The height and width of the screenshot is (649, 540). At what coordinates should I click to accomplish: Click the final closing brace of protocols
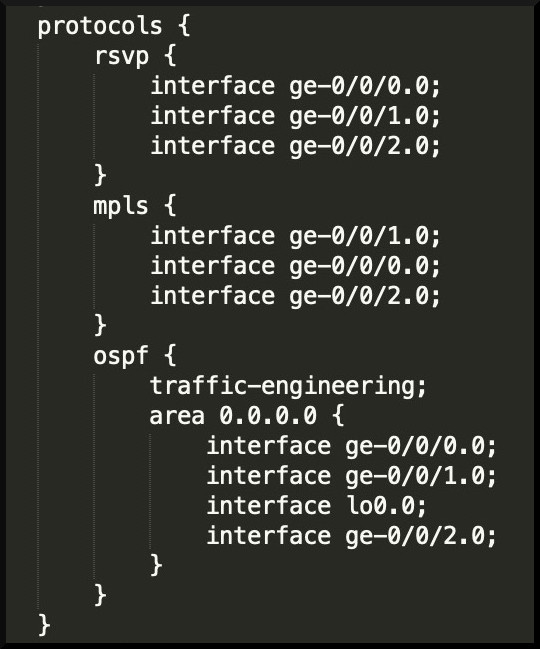tap(44, 625)
